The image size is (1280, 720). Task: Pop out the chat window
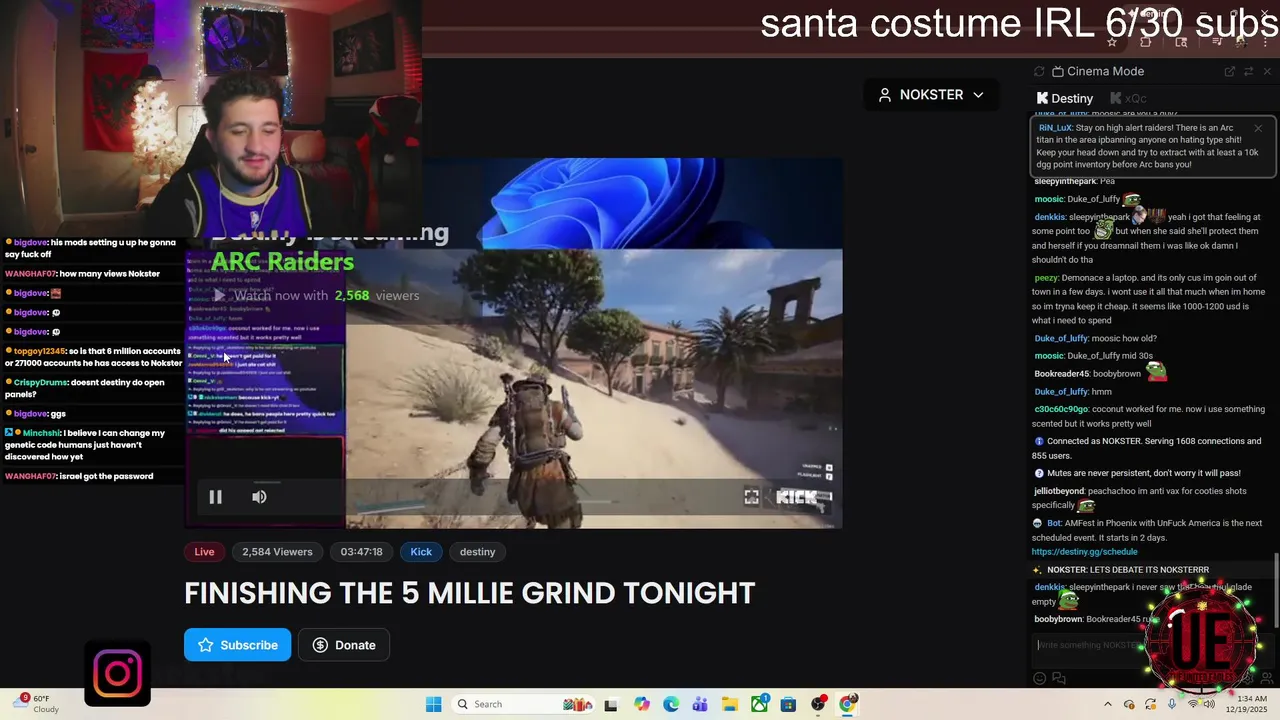click(x=1229, y=71)
